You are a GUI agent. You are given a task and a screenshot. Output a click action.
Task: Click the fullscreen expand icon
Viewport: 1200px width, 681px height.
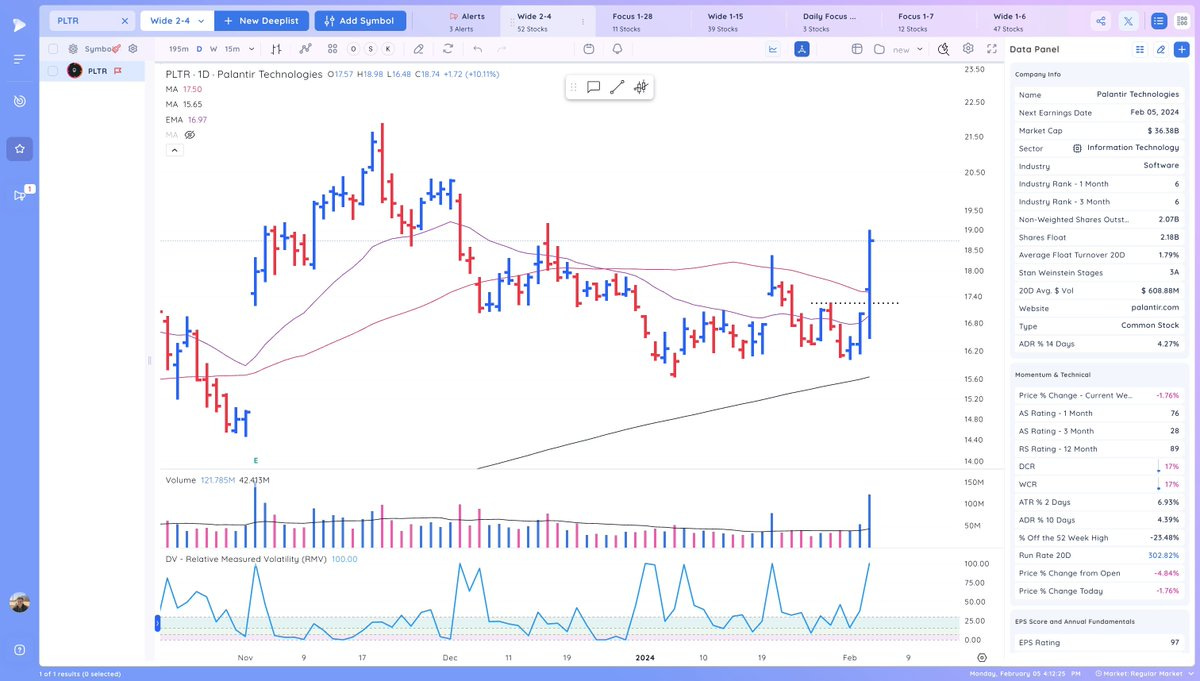pos(990,48)
